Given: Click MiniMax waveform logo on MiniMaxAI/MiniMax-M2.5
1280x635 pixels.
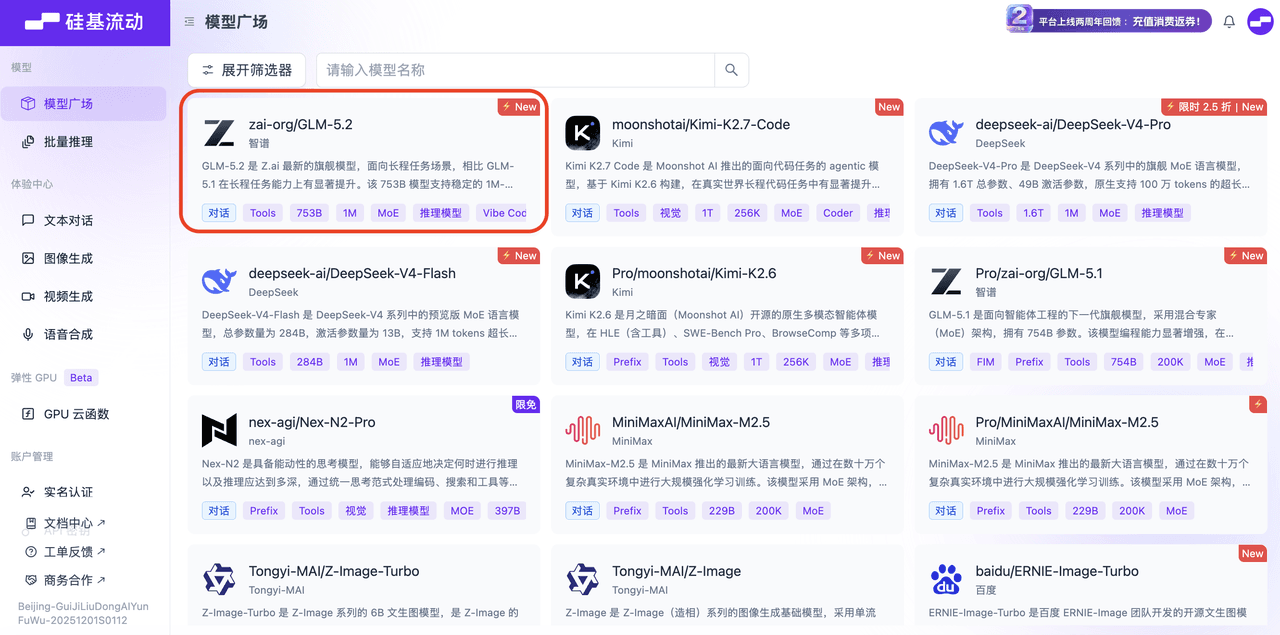Looking at the screenshot, I should (x=582, y=431).
